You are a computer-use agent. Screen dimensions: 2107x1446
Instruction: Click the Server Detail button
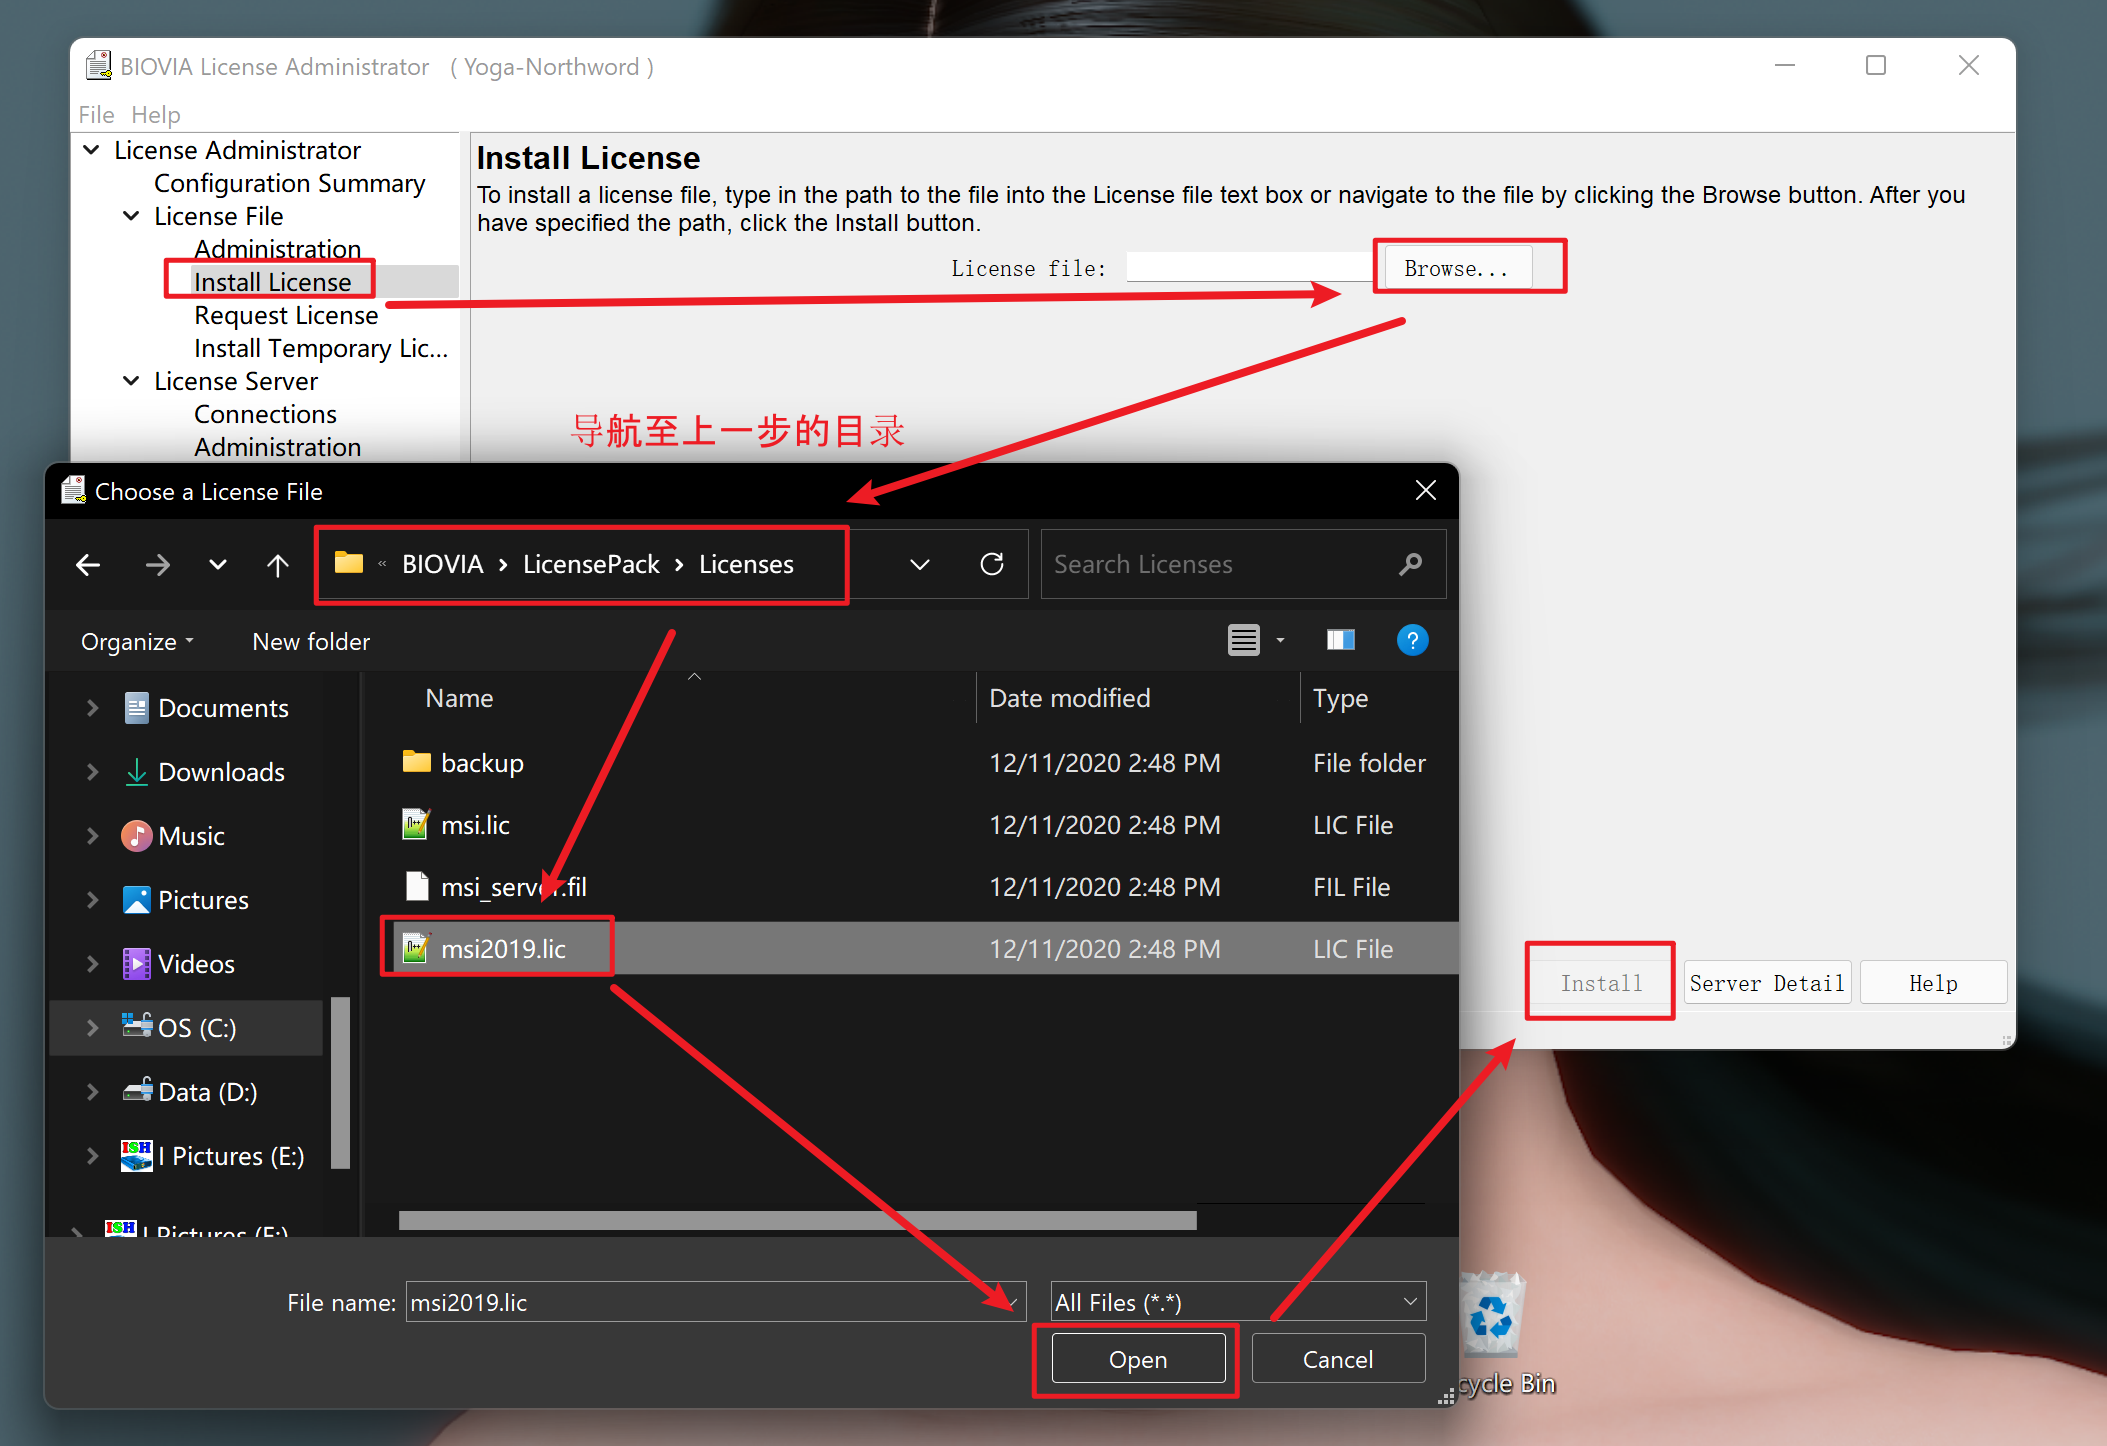pos(1767,983)
